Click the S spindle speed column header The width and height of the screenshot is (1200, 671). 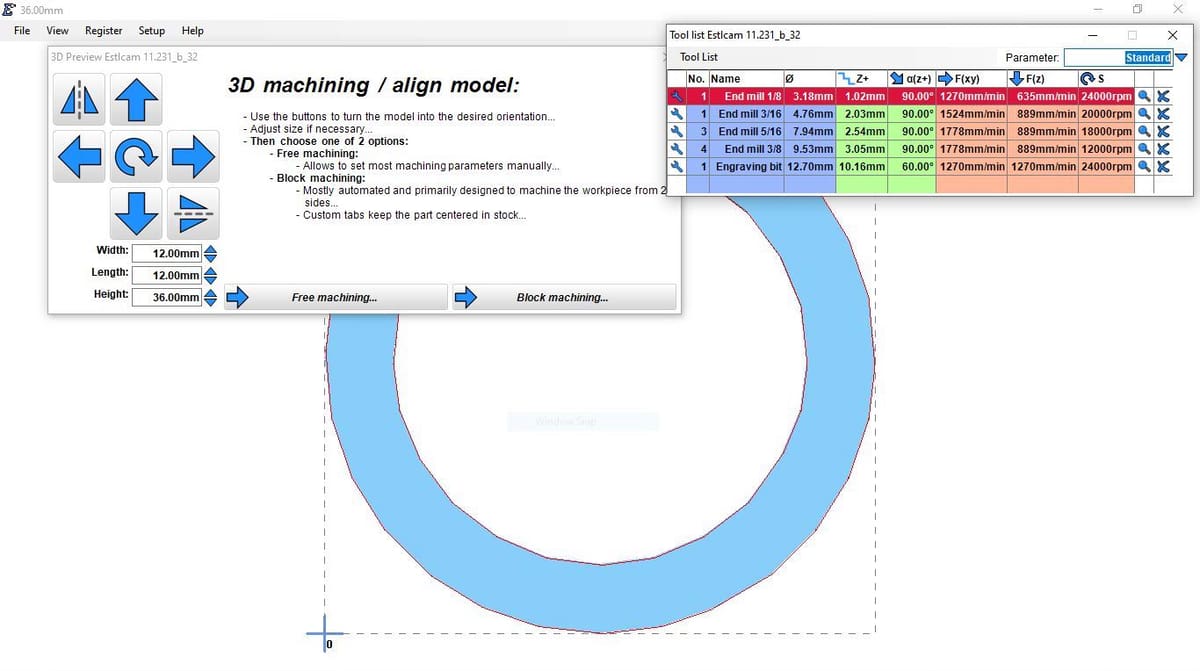coord(1107,79)
